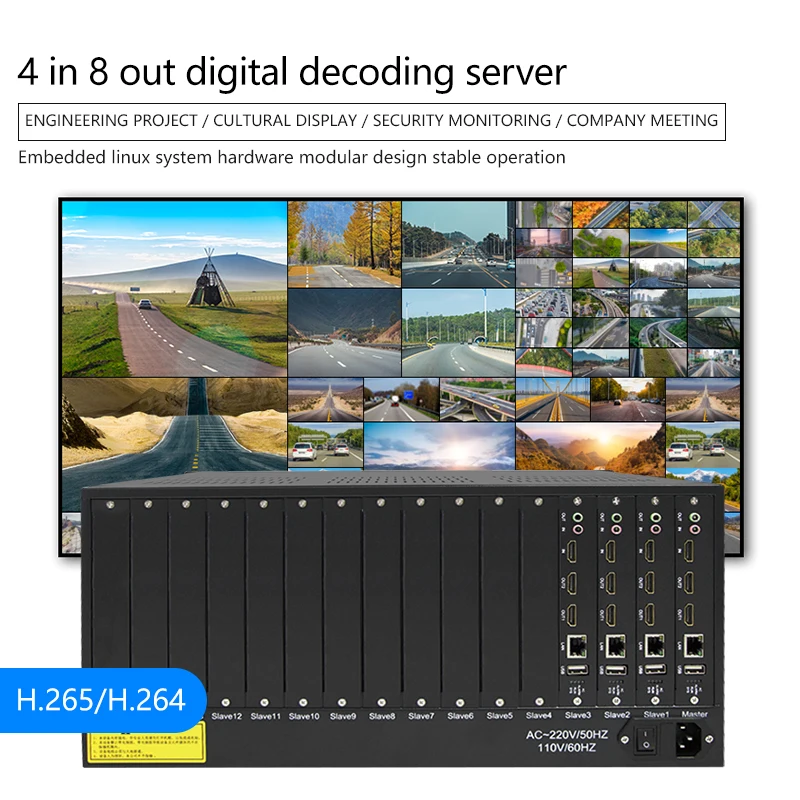Click the 'Slave10' slot label

pyautogui.click(x=304, y=716)
